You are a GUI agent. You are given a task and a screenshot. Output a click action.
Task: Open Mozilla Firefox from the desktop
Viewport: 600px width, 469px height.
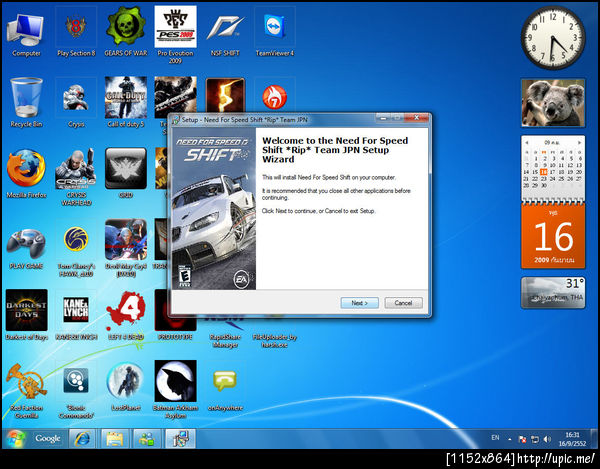[x=26, y=174]
